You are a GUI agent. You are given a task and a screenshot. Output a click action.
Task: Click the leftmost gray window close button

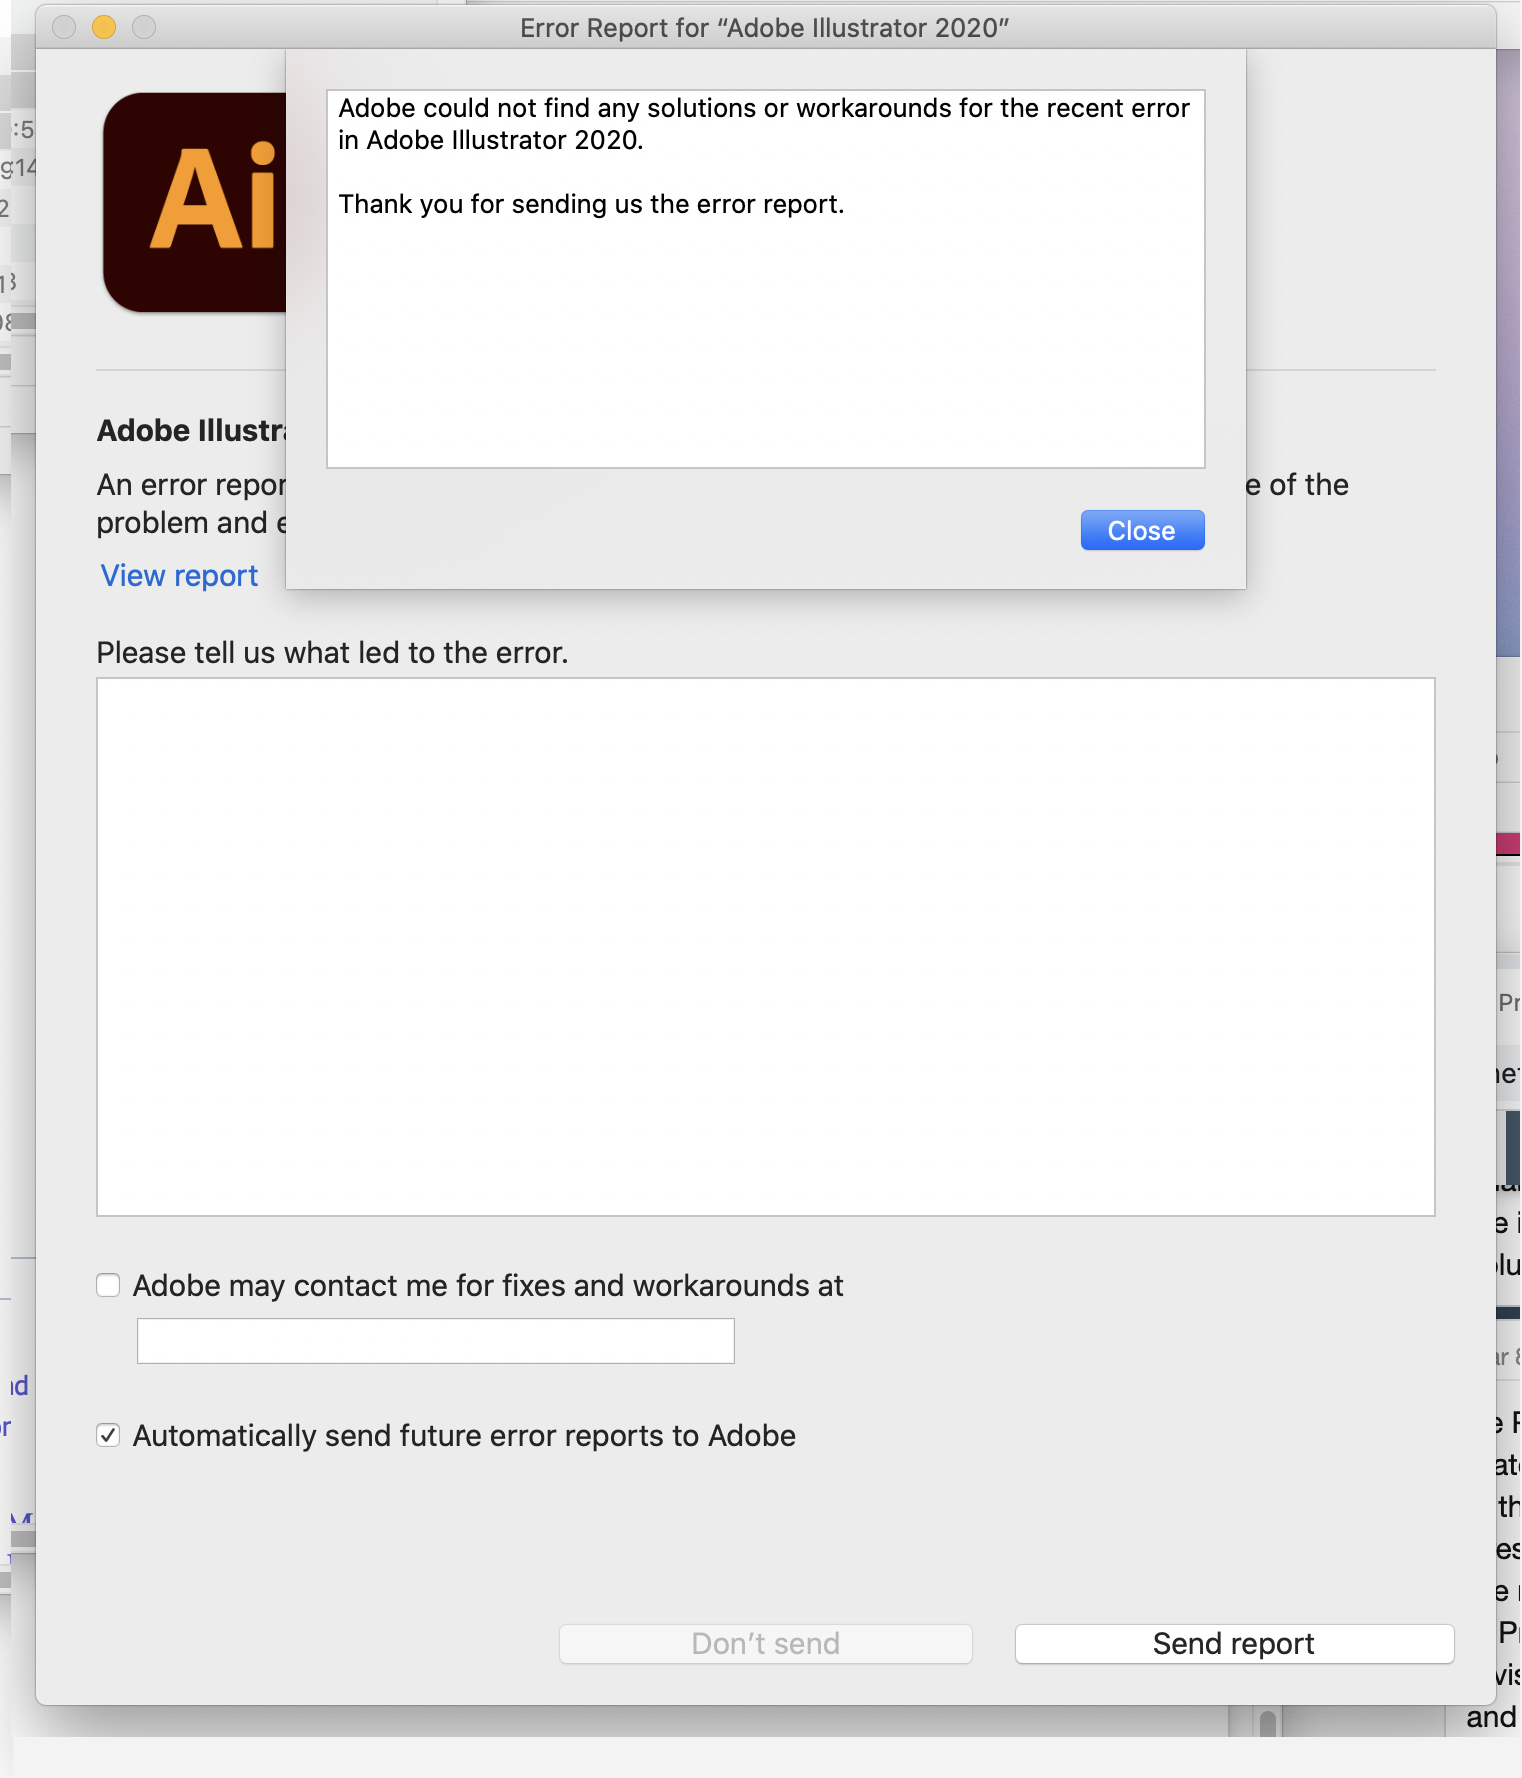click(x=64, y=27)
